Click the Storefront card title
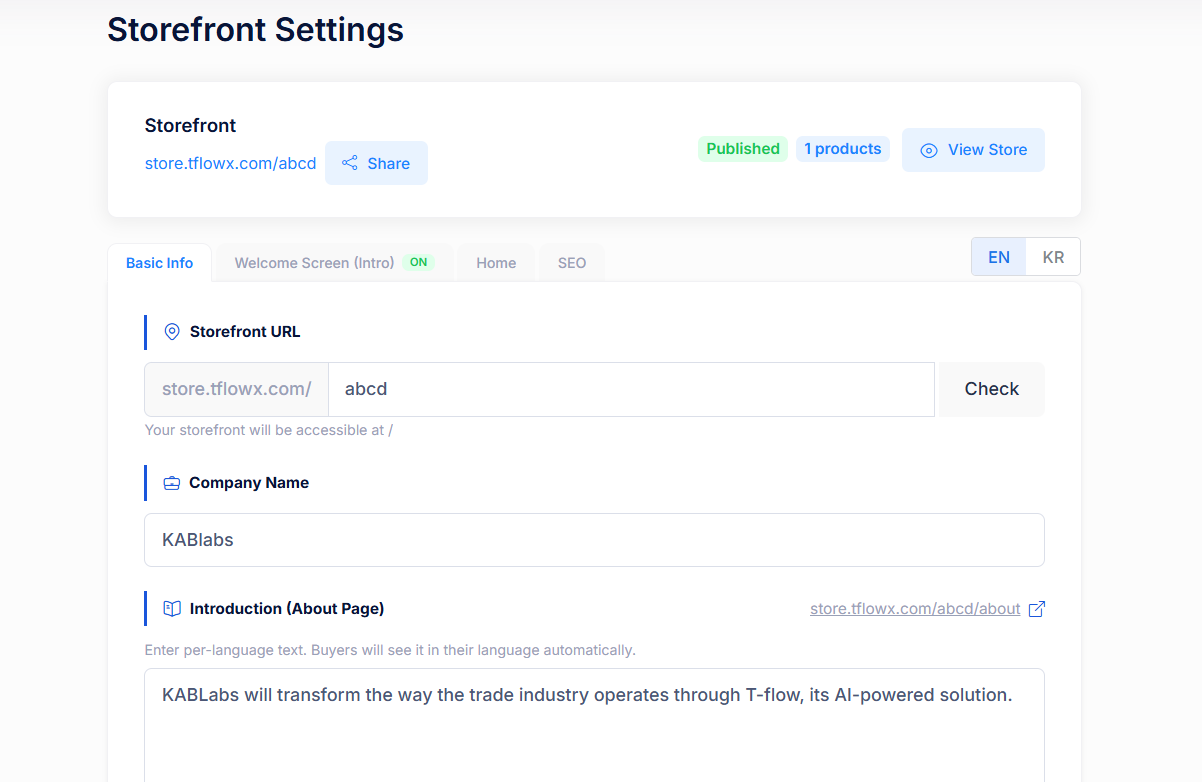 (191, 126)
